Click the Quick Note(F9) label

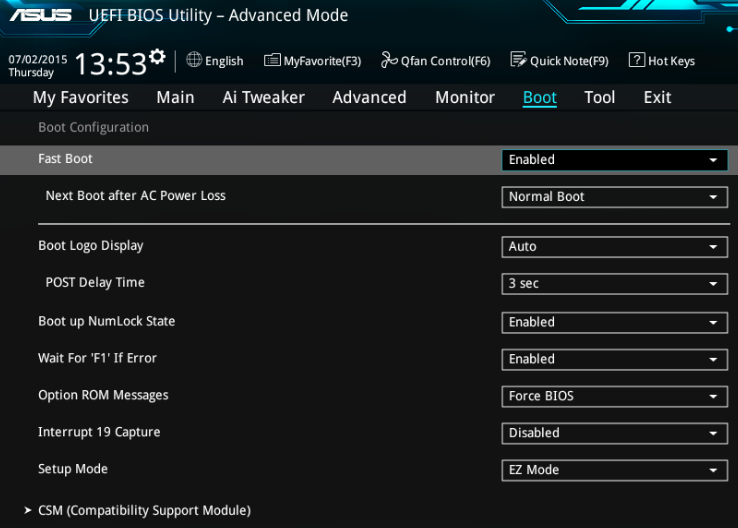pos(569,61)
